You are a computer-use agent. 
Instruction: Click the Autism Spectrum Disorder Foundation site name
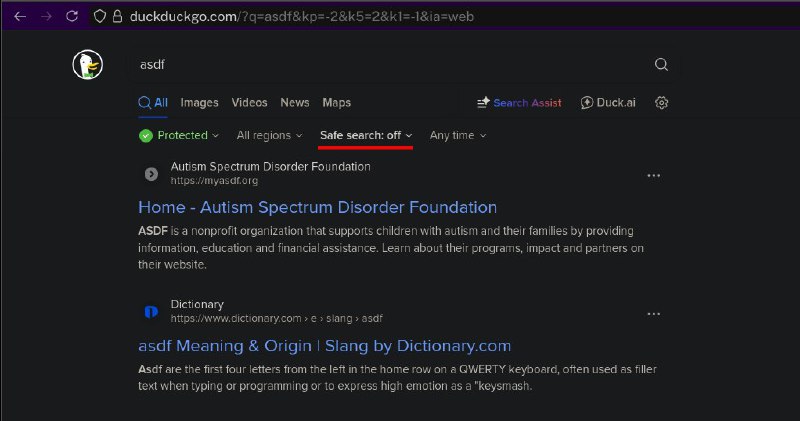click(270, 167)
